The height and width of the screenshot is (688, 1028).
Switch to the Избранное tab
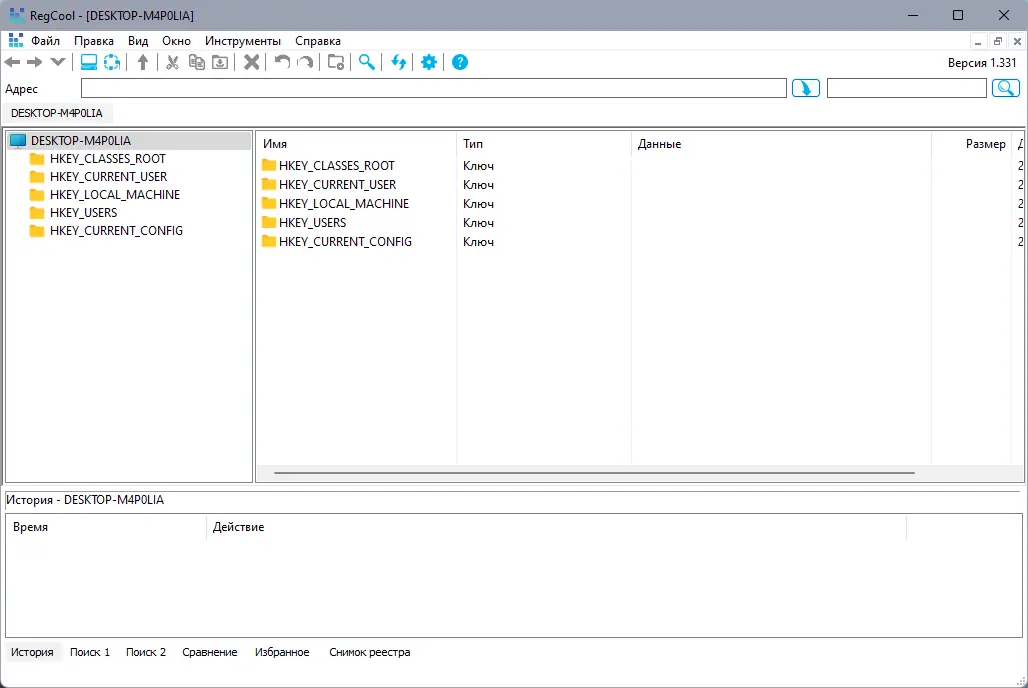point(282,652)
